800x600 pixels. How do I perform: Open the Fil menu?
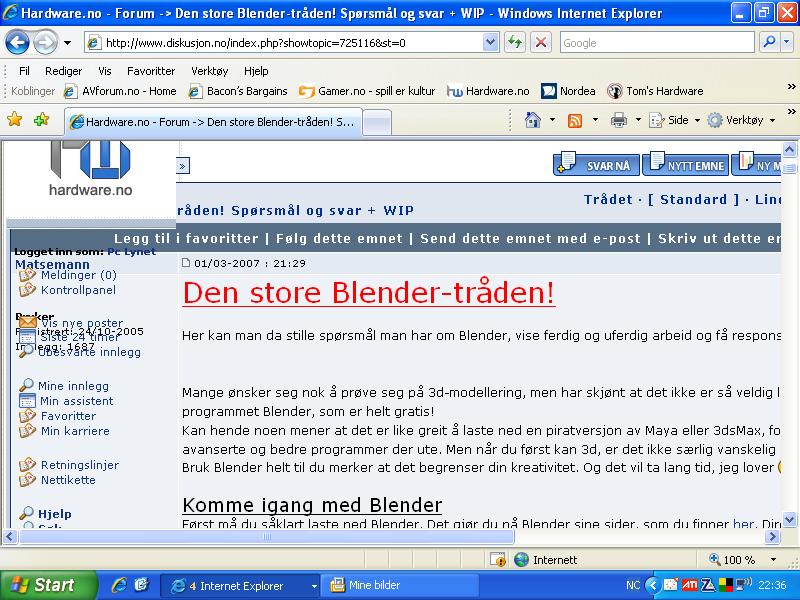pyautogui.click(x=24, y=71)
